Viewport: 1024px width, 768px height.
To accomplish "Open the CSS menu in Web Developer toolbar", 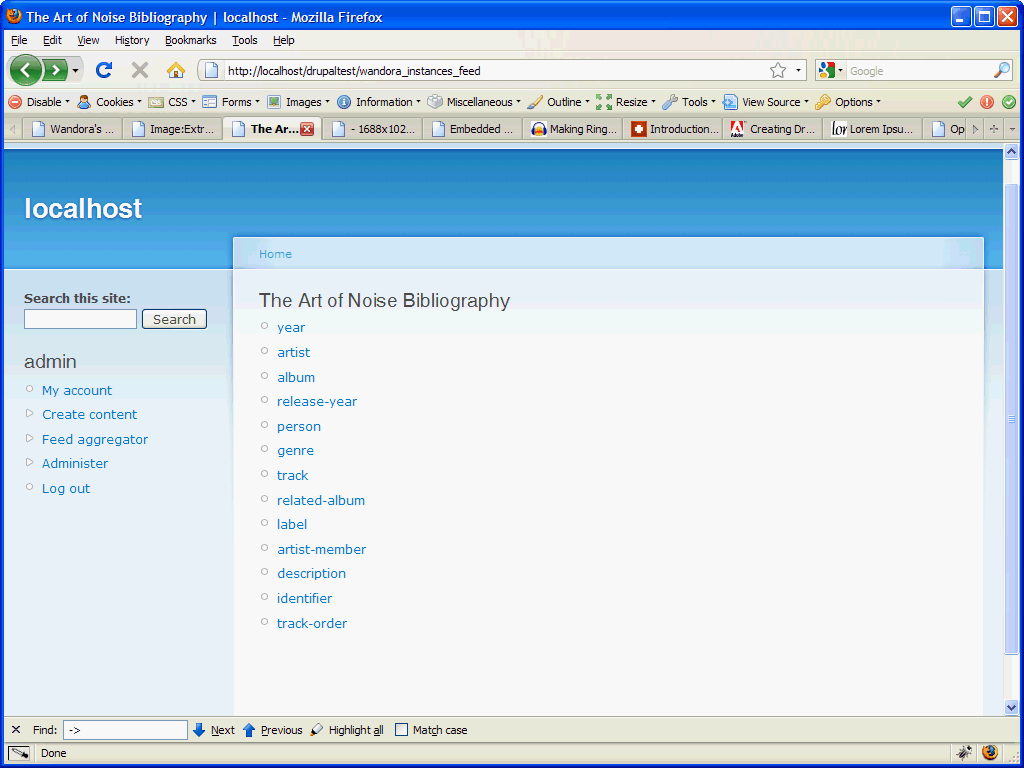I will coord(174,101).
